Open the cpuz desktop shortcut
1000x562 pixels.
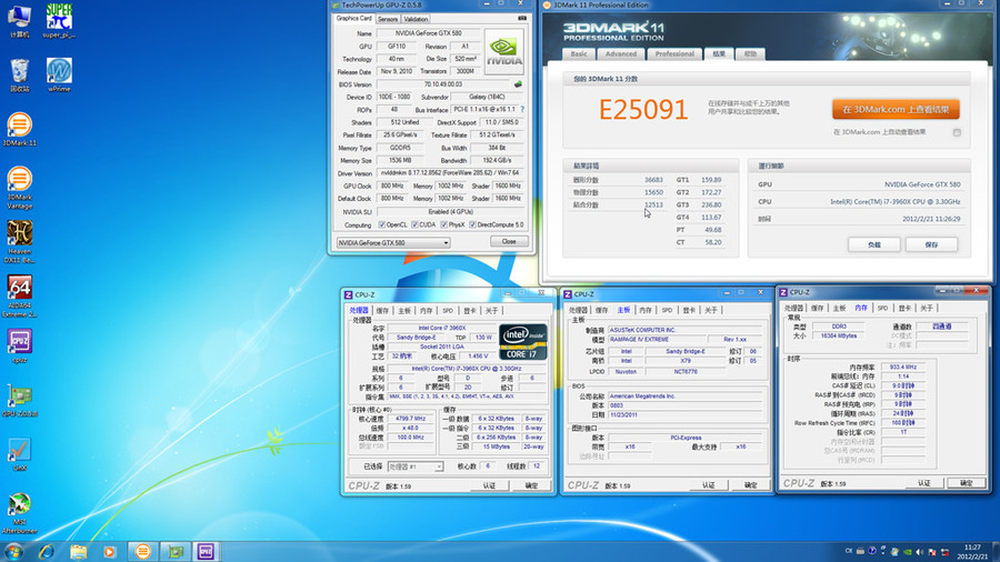point(19,346)
